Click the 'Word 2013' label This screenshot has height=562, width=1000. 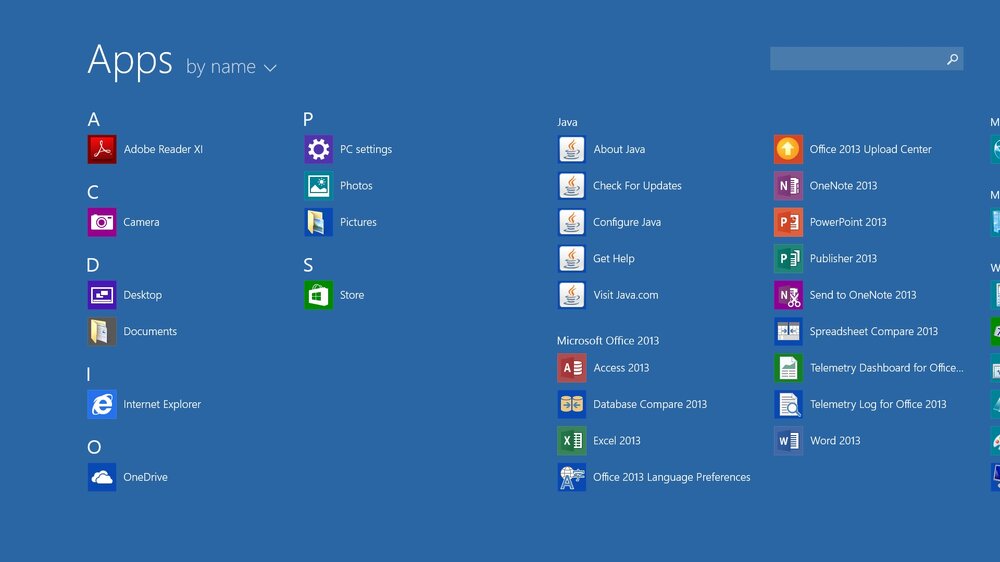pos(835,440)
